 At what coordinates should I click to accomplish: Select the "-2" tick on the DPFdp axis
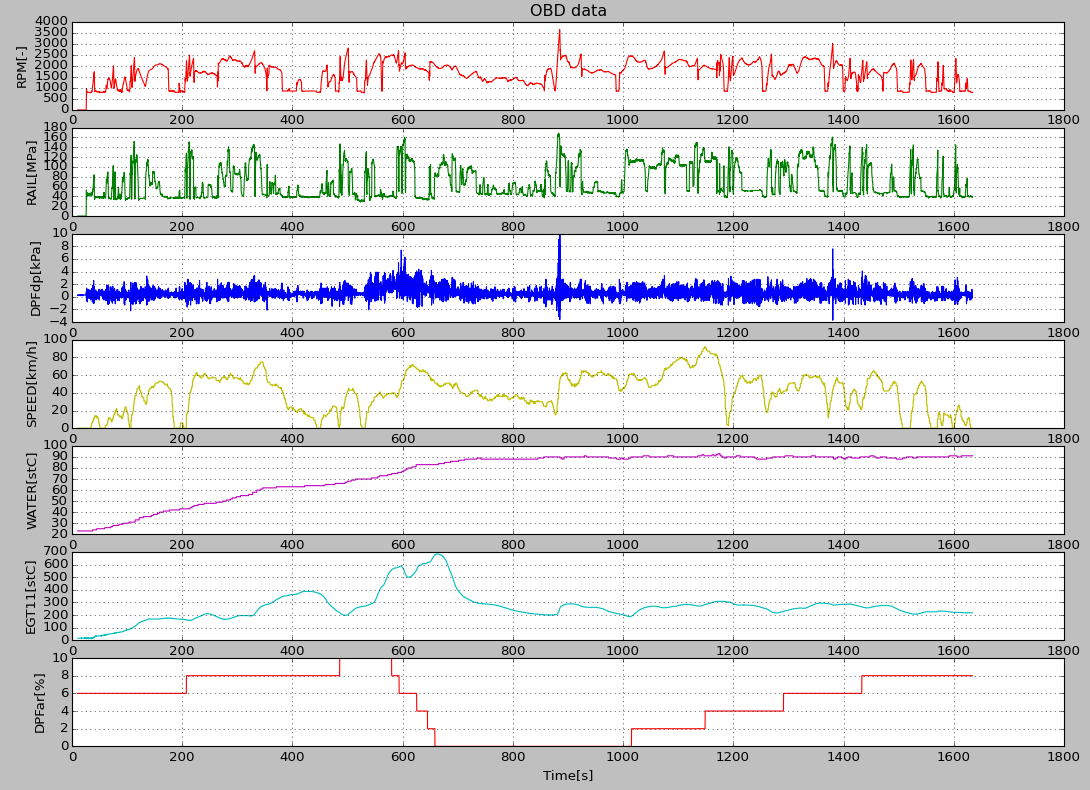coord(60,309)
